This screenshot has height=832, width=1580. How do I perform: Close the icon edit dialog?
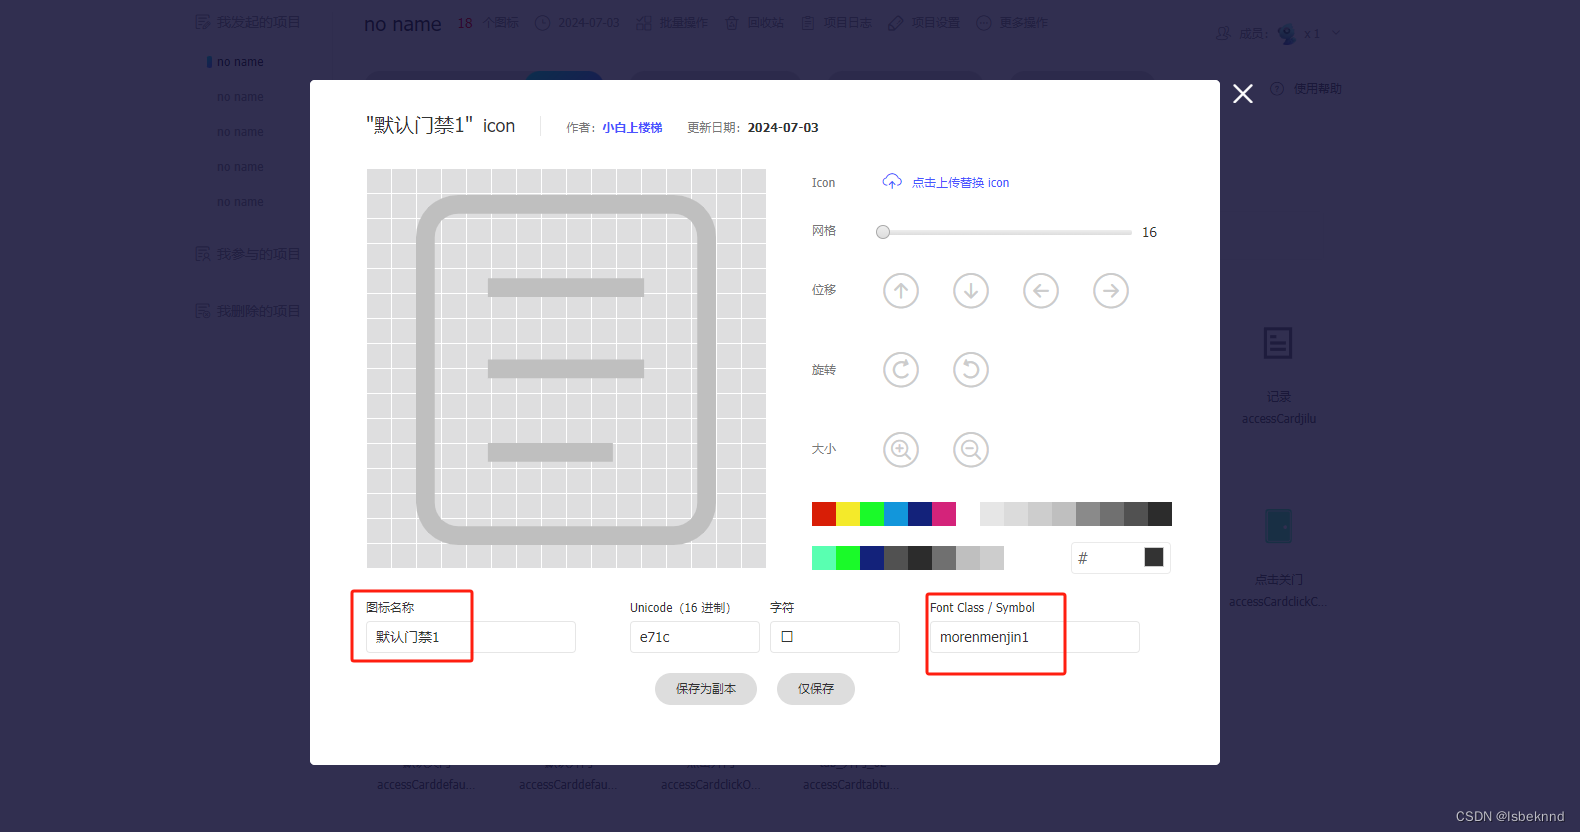pyautogui.click(x=1243, y=94)
